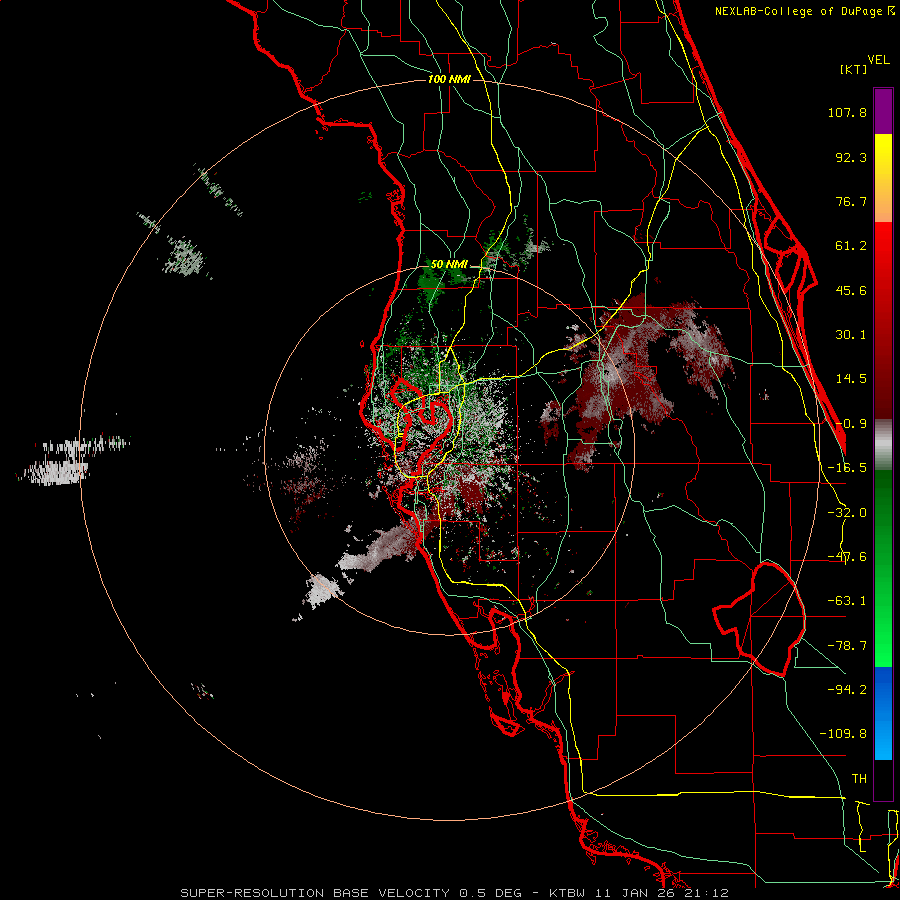Click the TH threshold label on legend
The image size is (900, 900).
[x=859, y=779]
